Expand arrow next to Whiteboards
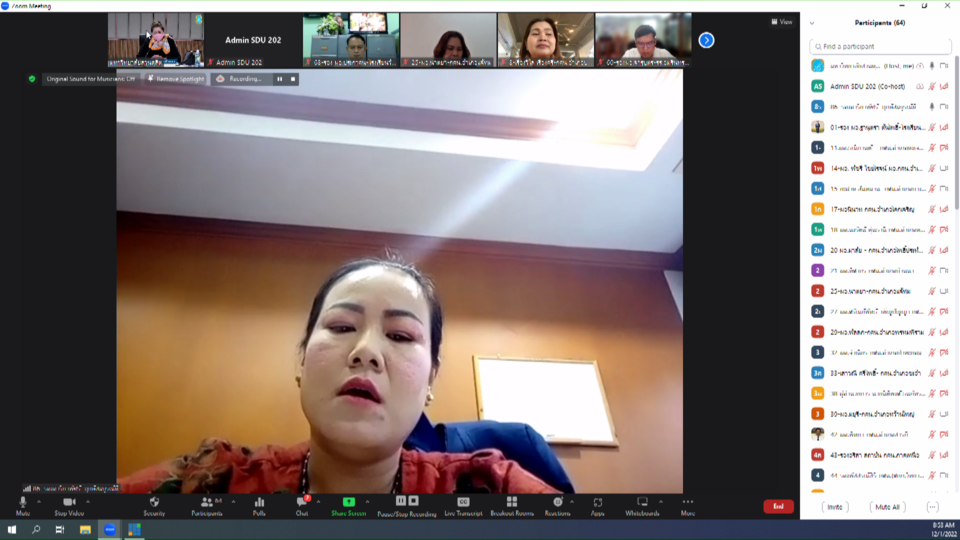This screenshot has width=960, height=540. coord(661,502)
